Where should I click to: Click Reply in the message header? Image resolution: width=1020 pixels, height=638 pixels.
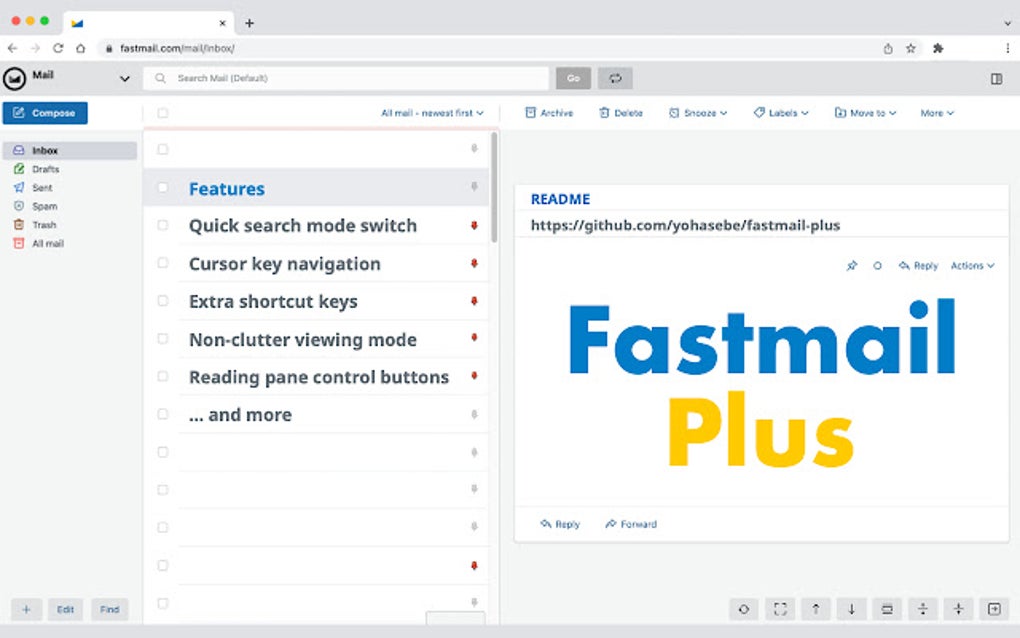918,265
